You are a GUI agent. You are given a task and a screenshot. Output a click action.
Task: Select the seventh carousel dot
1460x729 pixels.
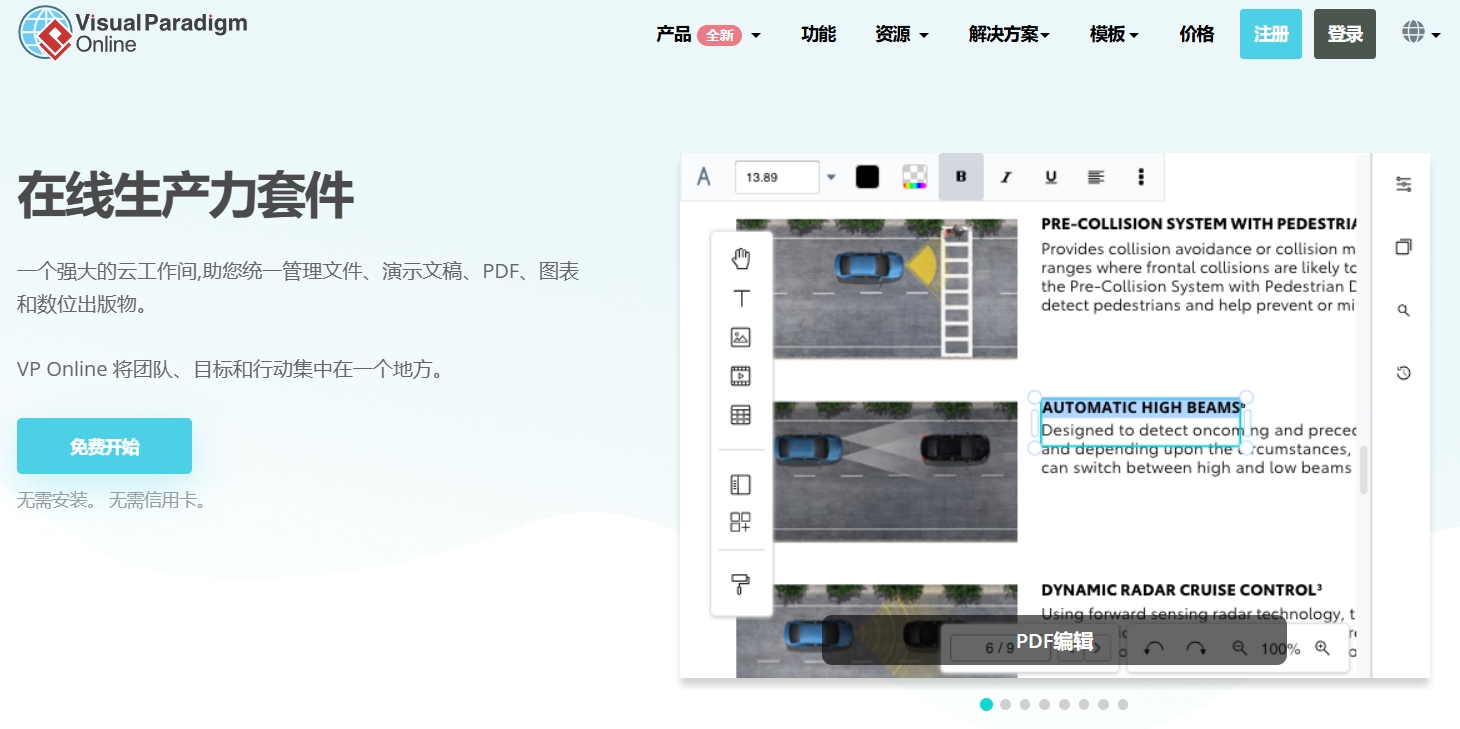point(1103,704)
